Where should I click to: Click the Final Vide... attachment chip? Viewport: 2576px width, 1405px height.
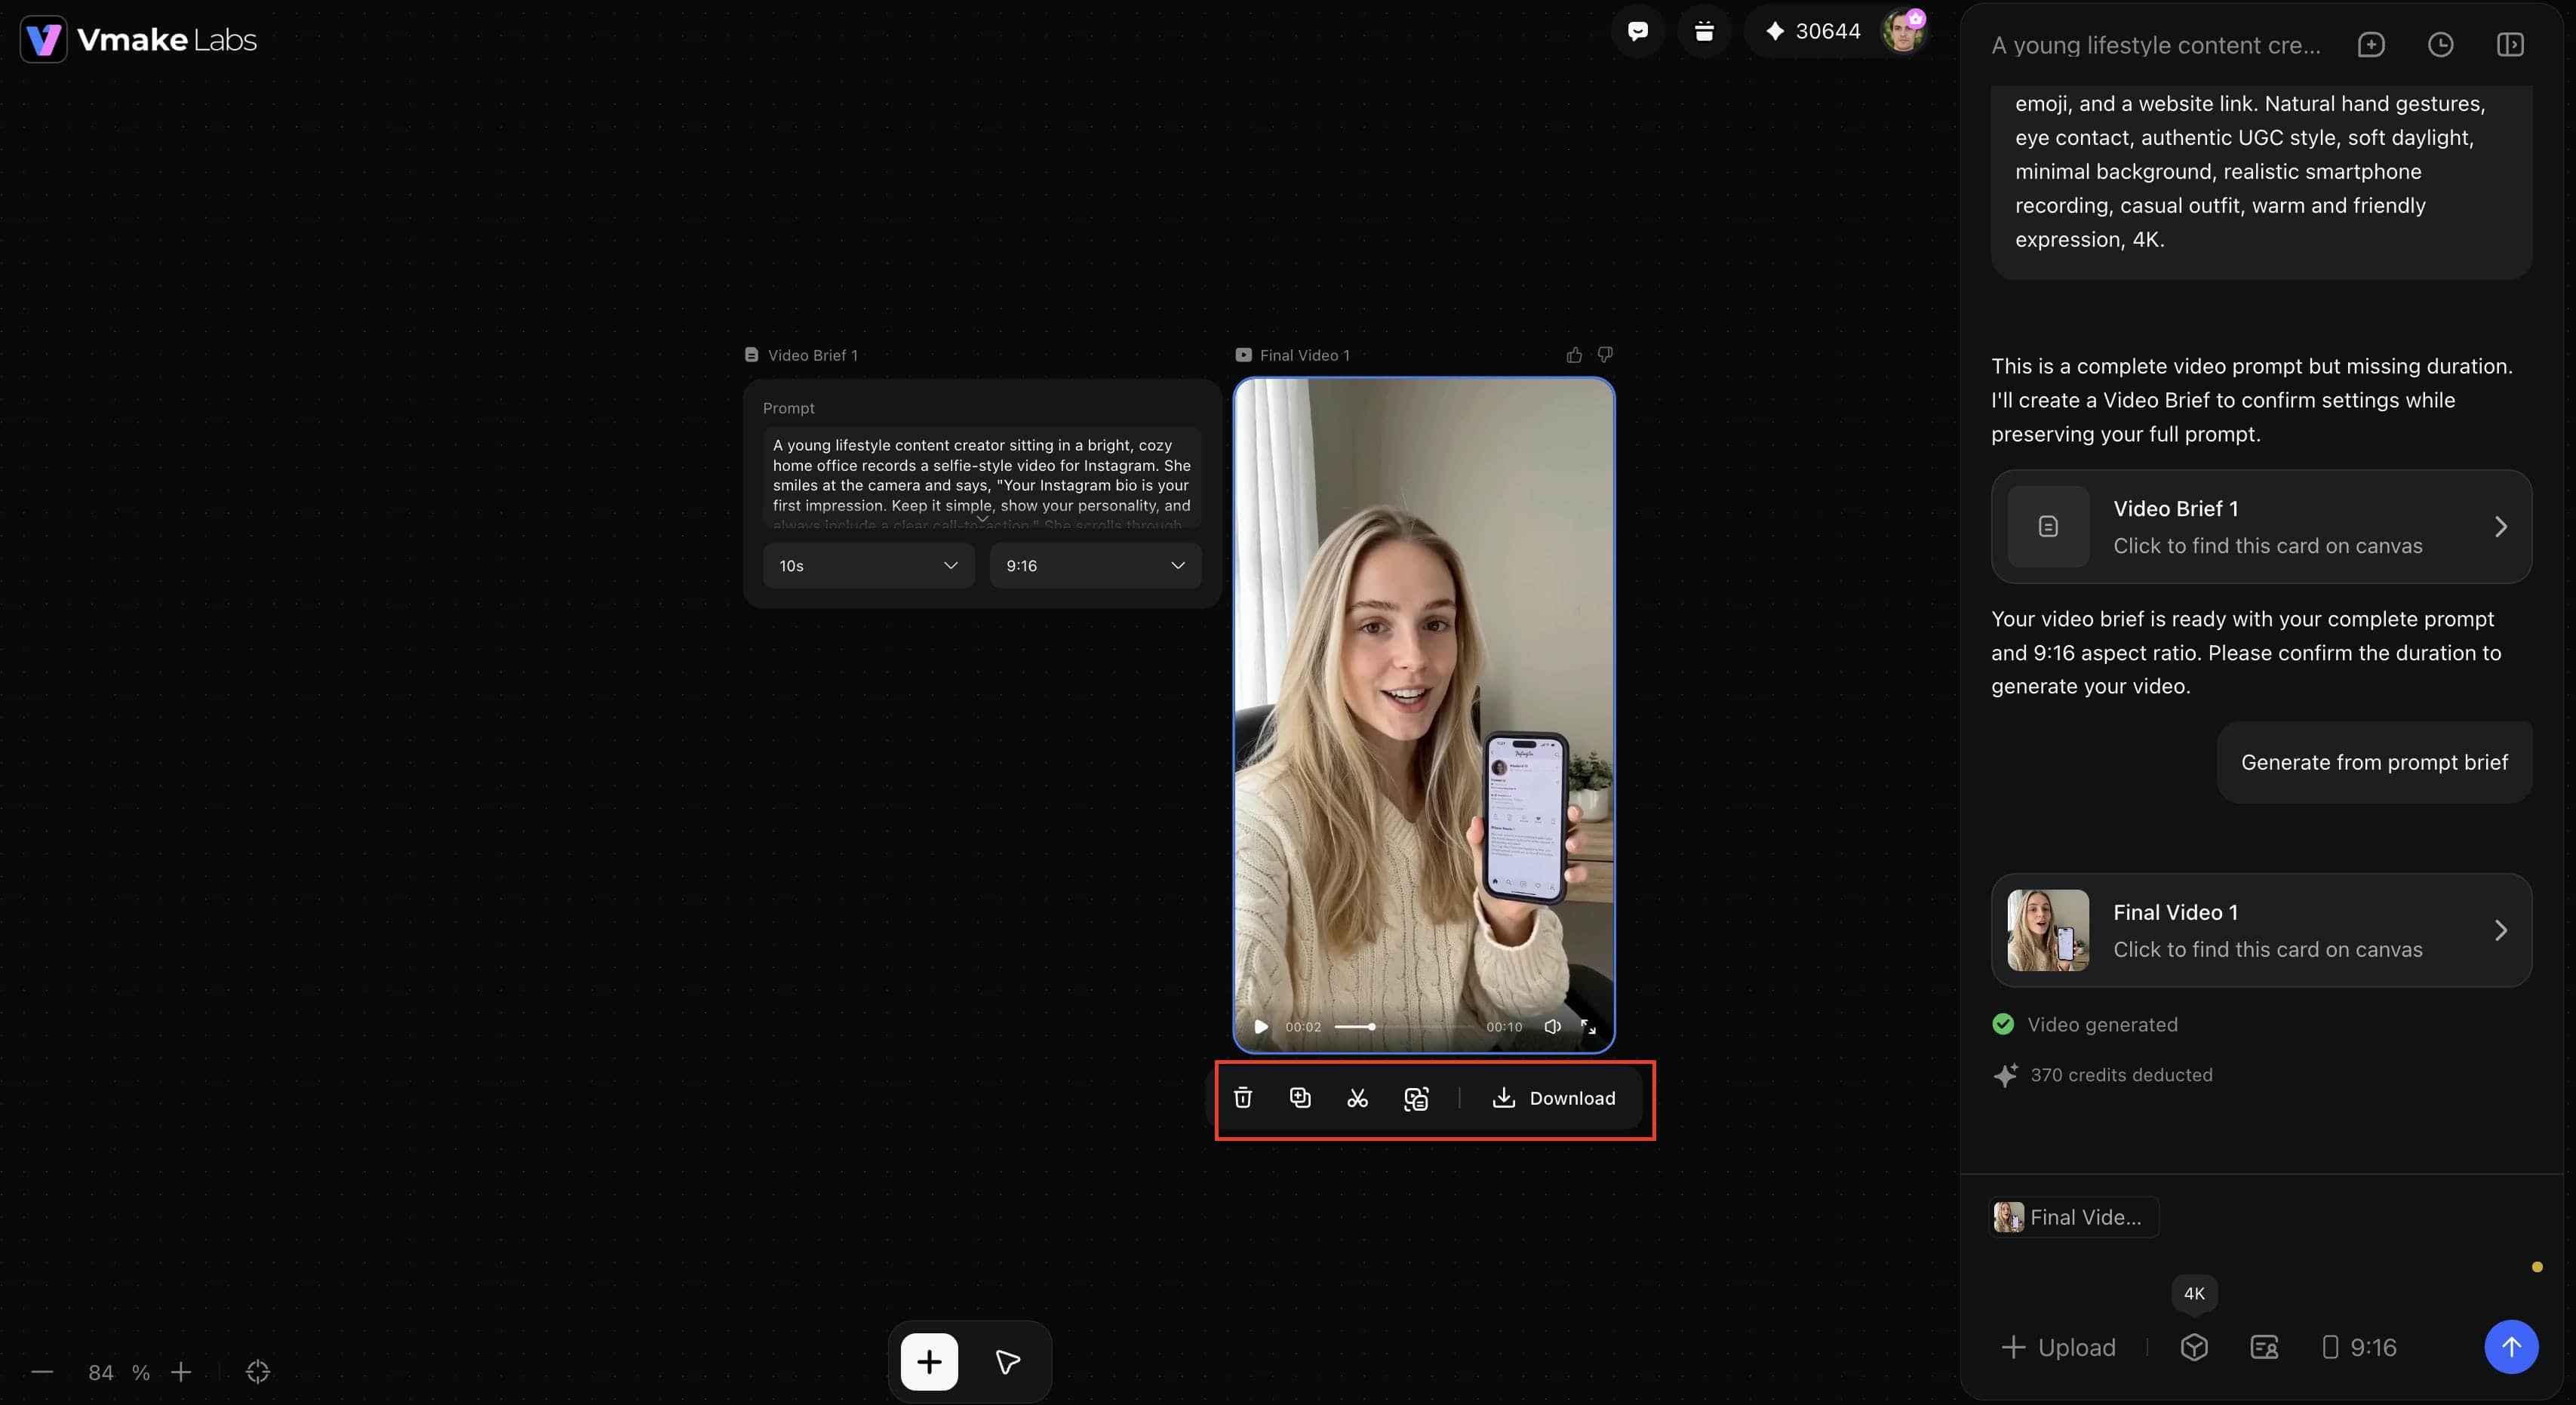click(2073, 1217)
